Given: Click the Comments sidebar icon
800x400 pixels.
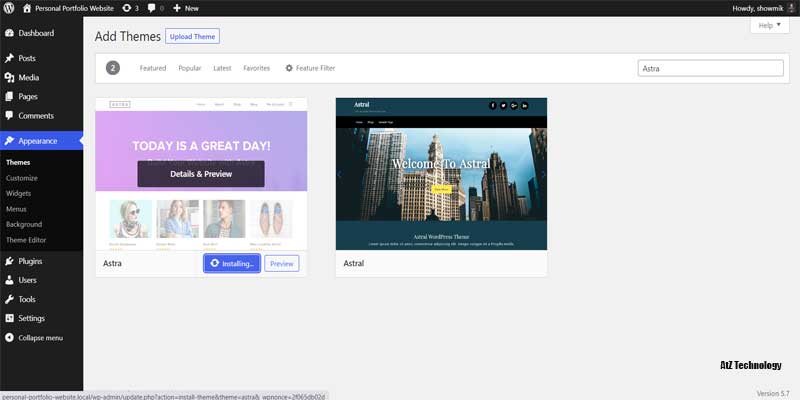Looking at the screenshot, I should pyautogui.click(x=9, y=116).
